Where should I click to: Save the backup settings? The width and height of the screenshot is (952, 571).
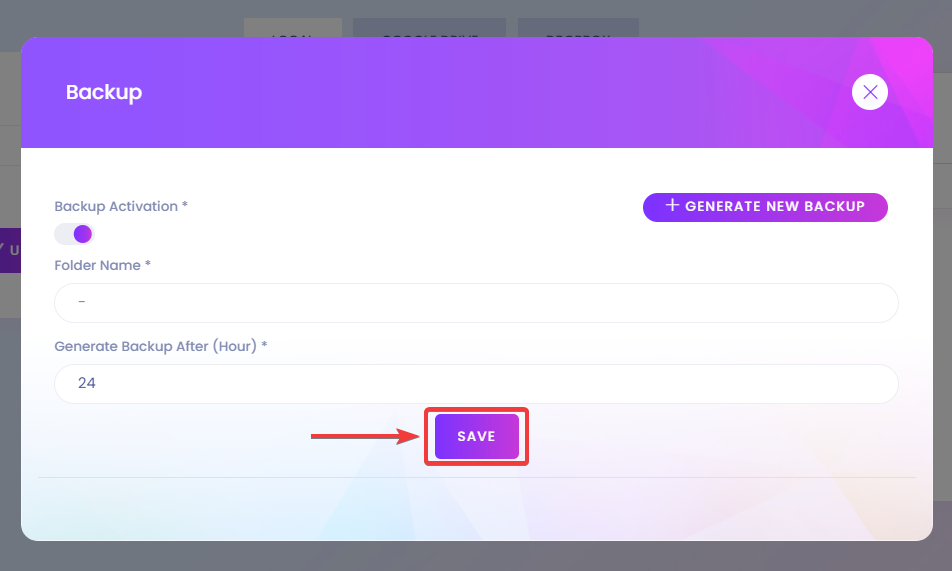(477, 437)
